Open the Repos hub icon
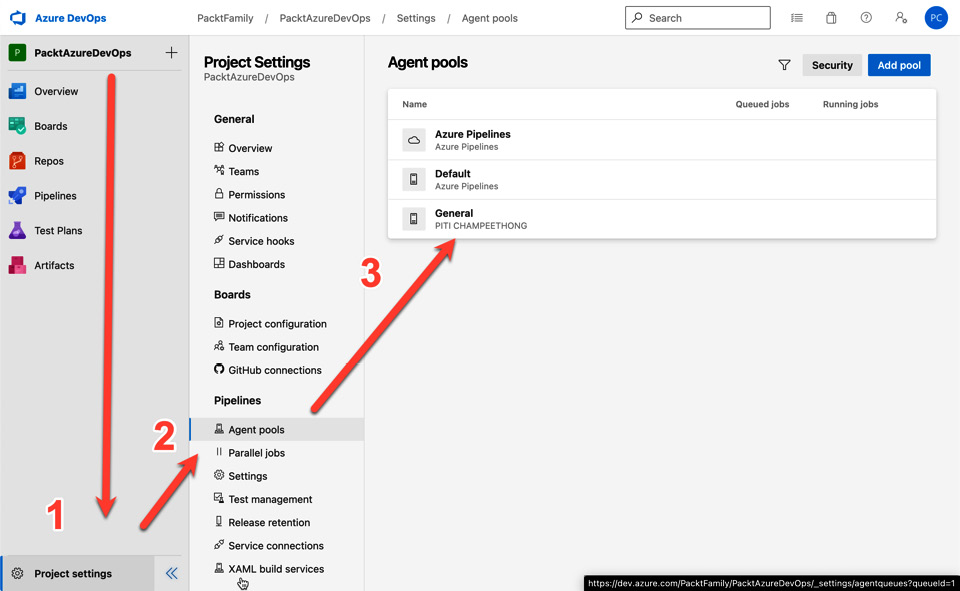Screen dimensions: 960x591 tap(17, 161)
